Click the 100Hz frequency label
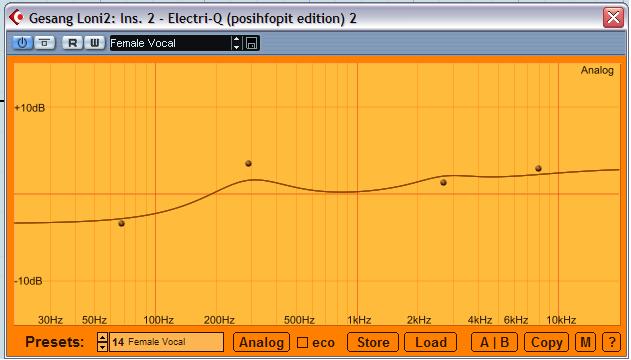Viewport: 631px width, 360px height. click(159, 320)
